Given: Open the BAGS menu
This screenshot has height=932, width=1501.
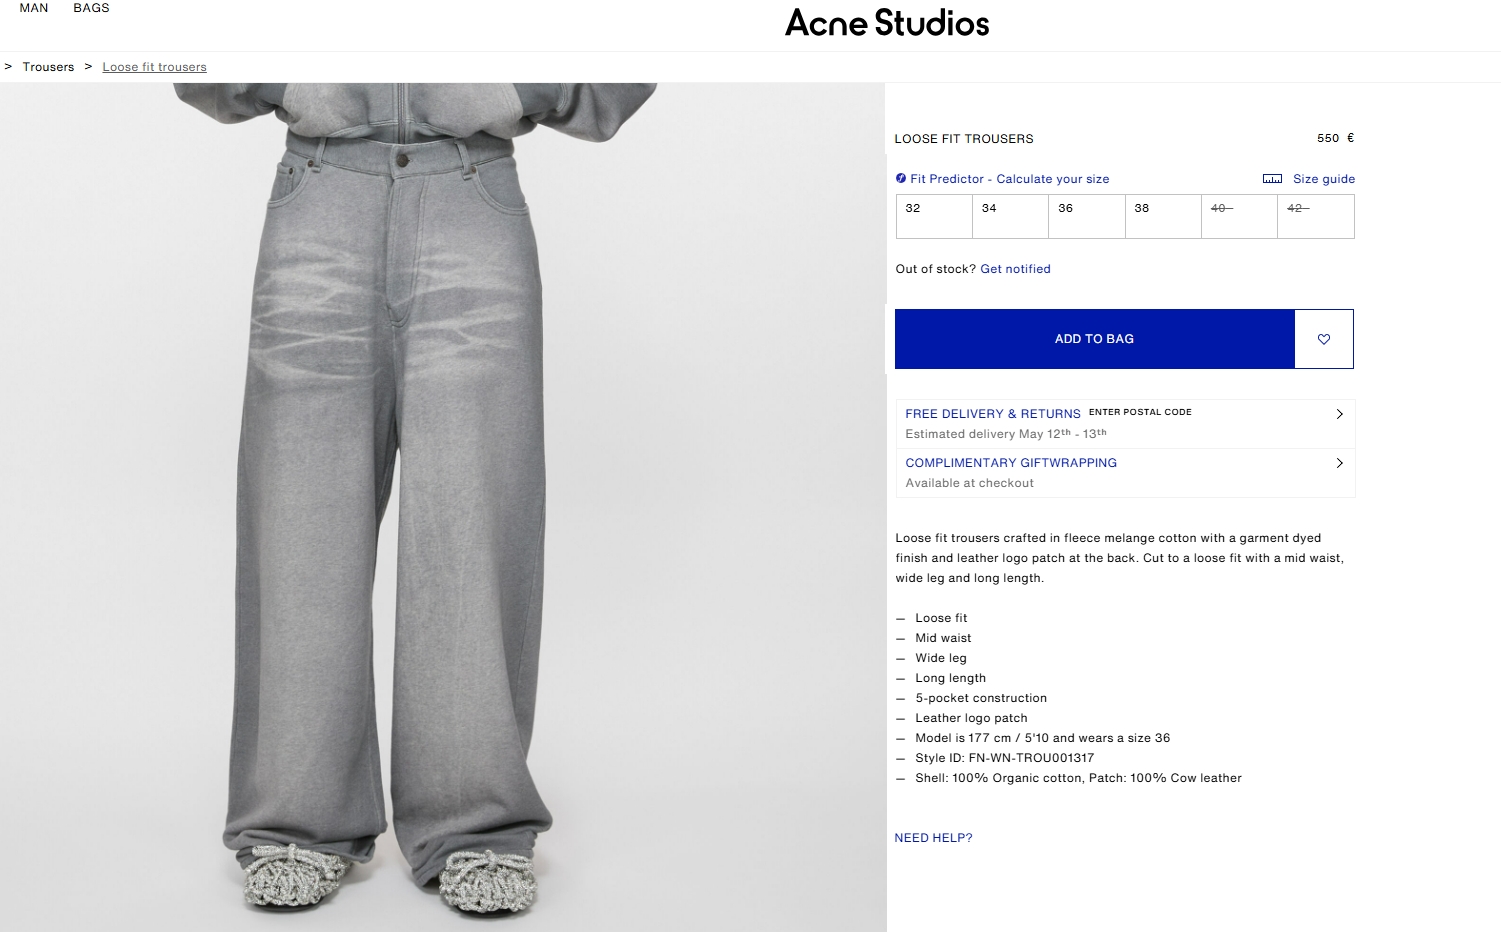Looking at the screenshot, I should tap(91, 8).
